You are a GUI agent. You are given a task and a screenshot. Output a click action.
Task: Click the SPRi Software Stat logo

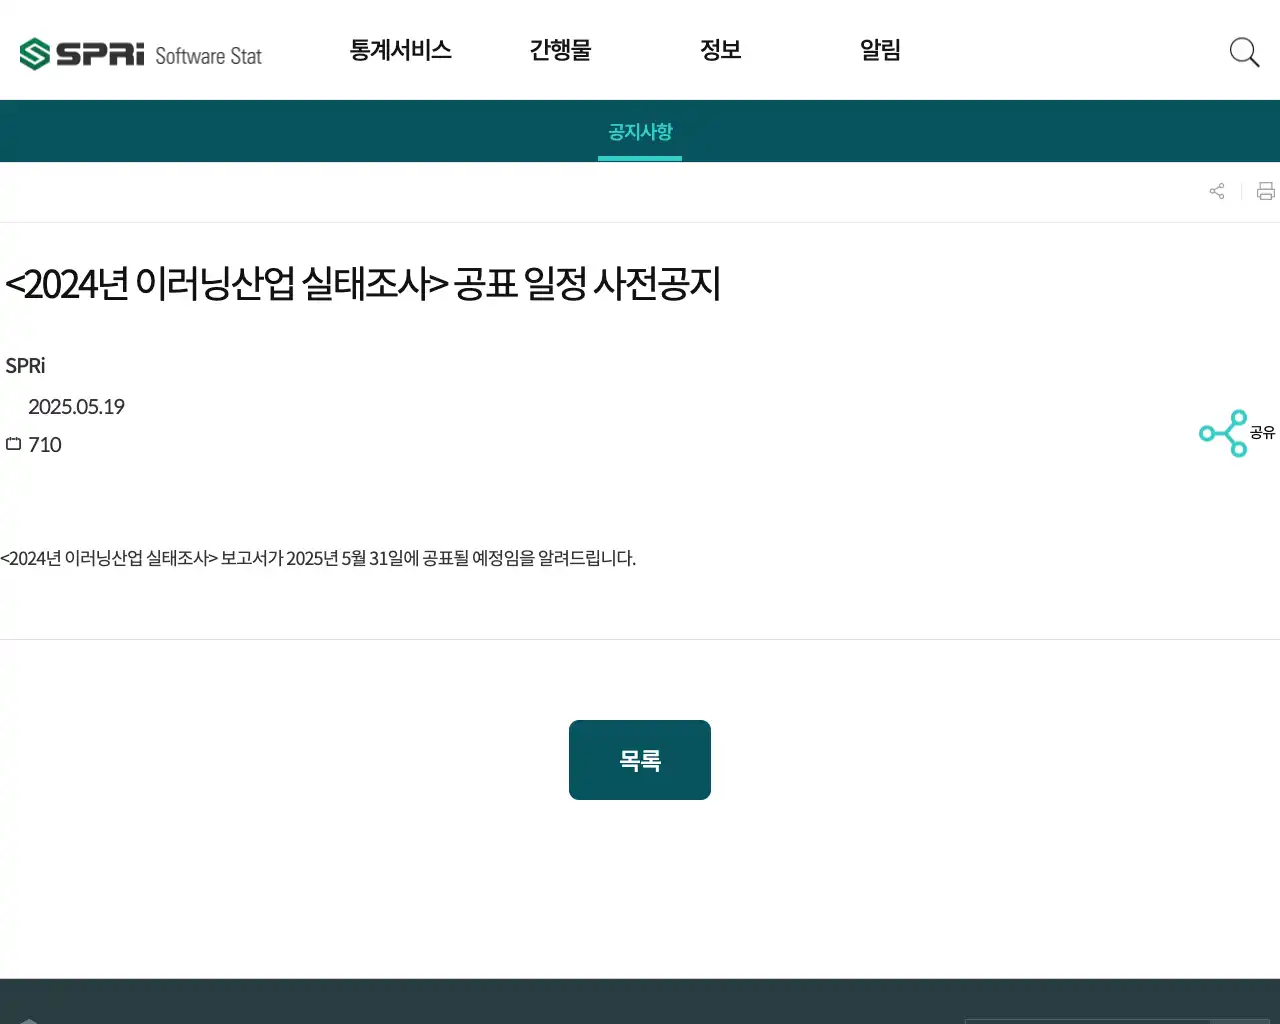[x=140, y=54]
